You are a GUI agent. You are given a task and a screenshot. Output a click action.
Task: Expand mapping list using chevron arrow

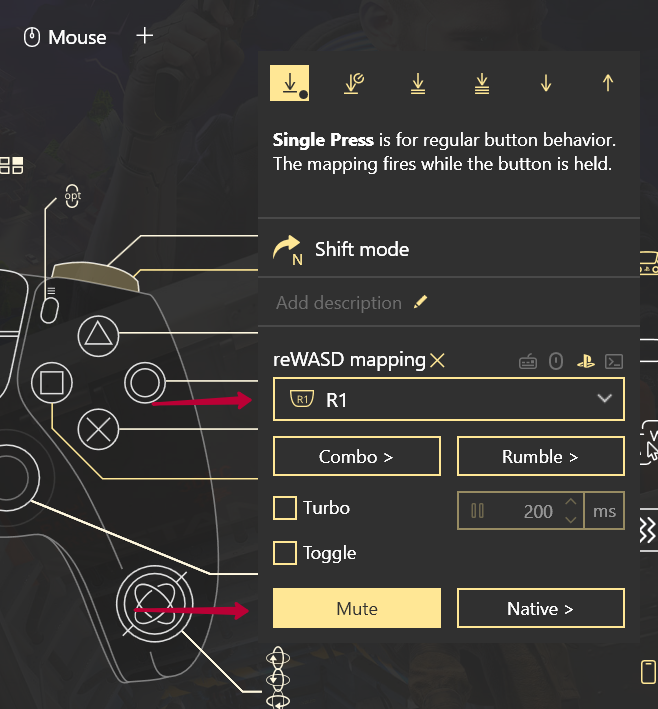605,398
